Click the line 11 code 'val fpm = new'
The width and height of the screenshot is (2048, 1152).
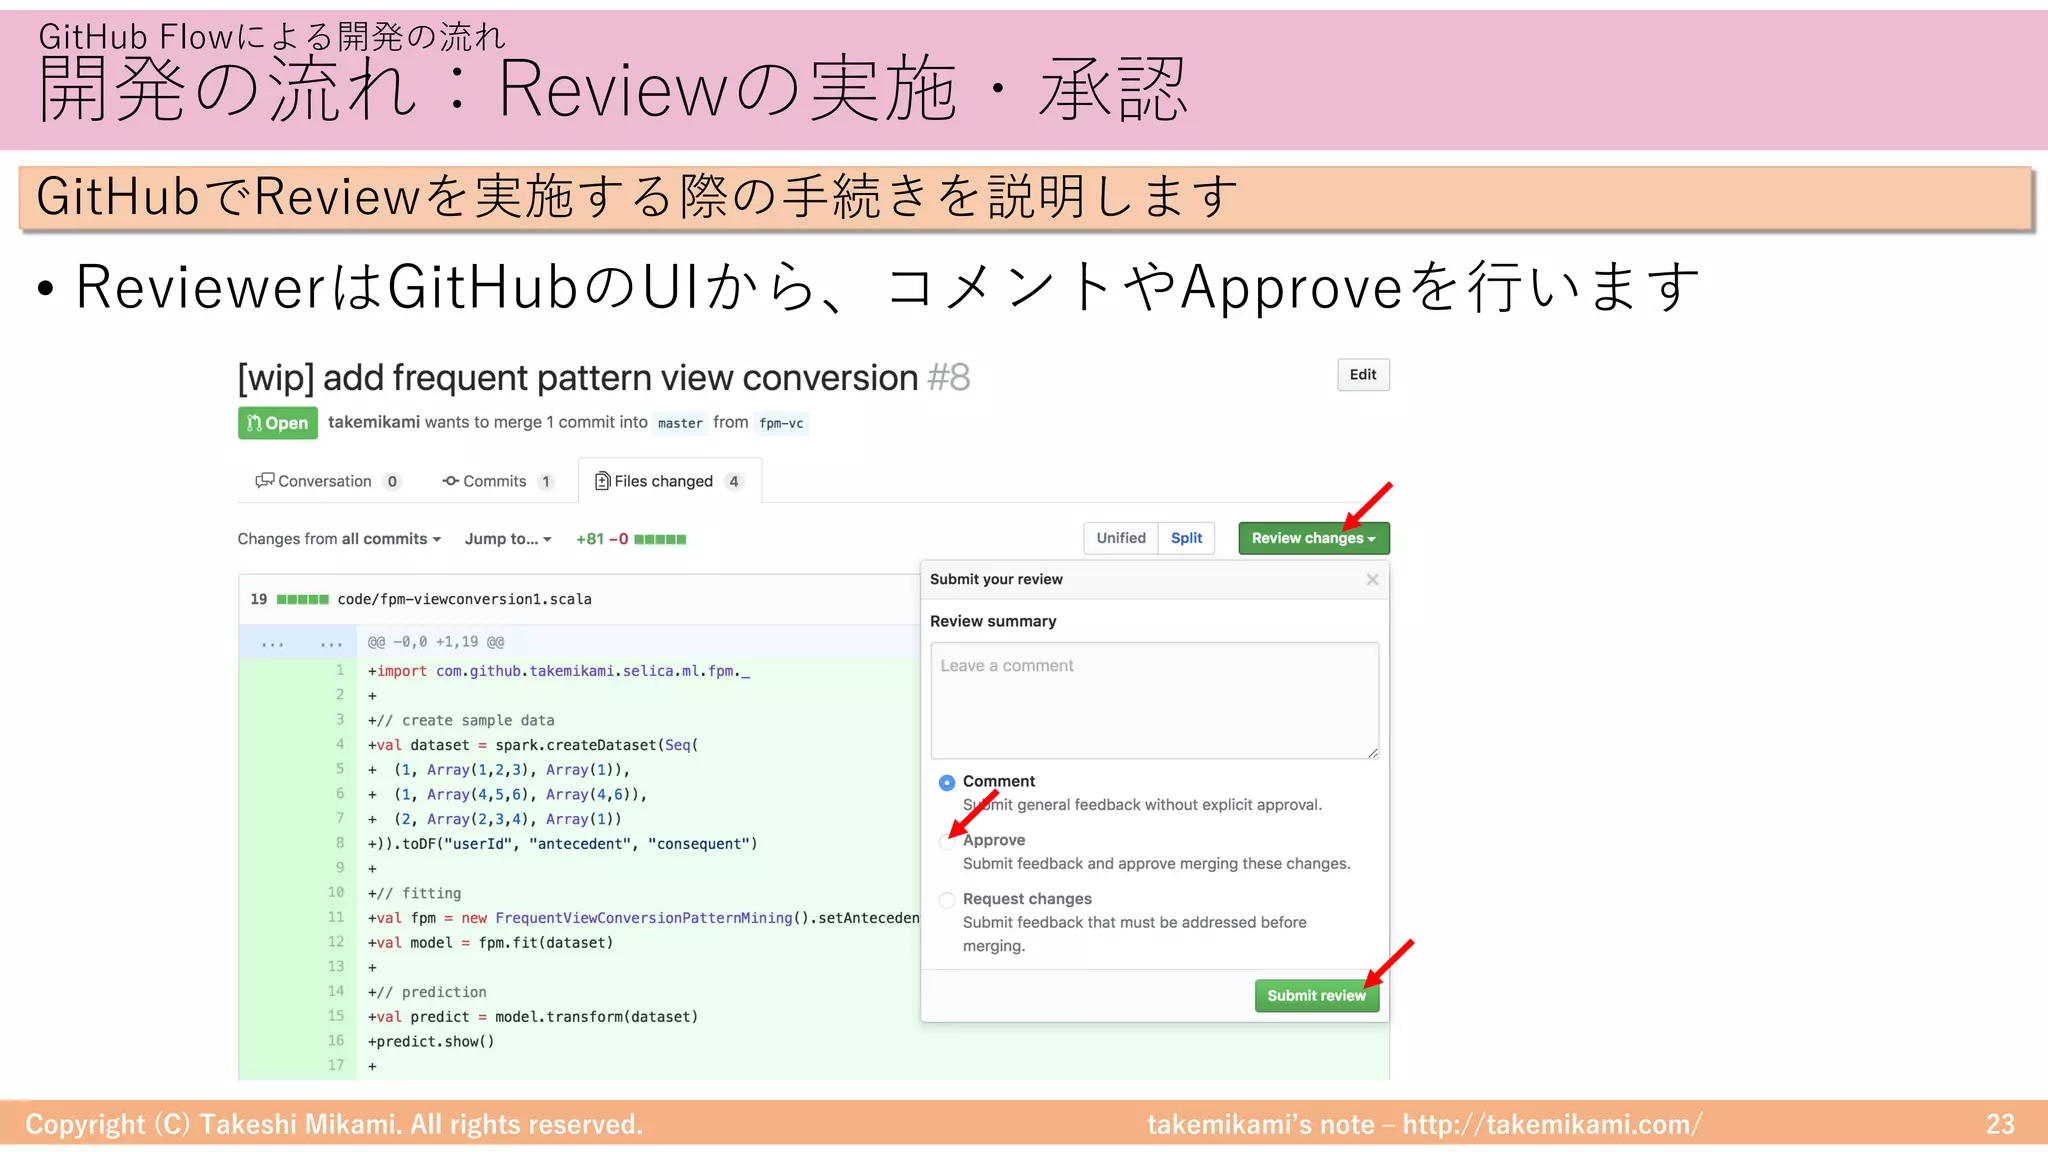pyautogui.click(x=432, y=918)
